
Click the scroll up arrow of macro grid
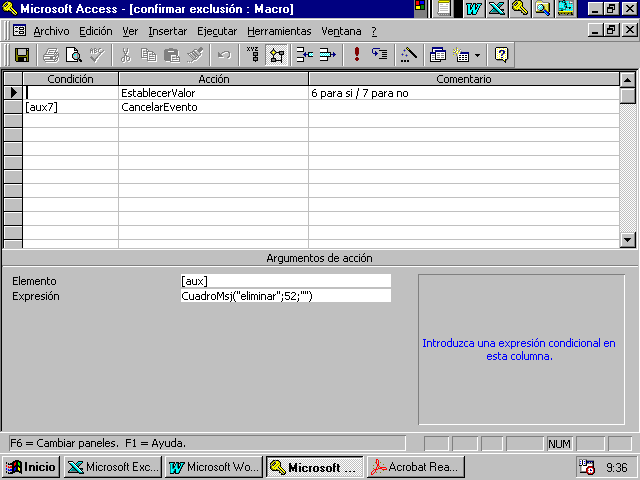627,80
